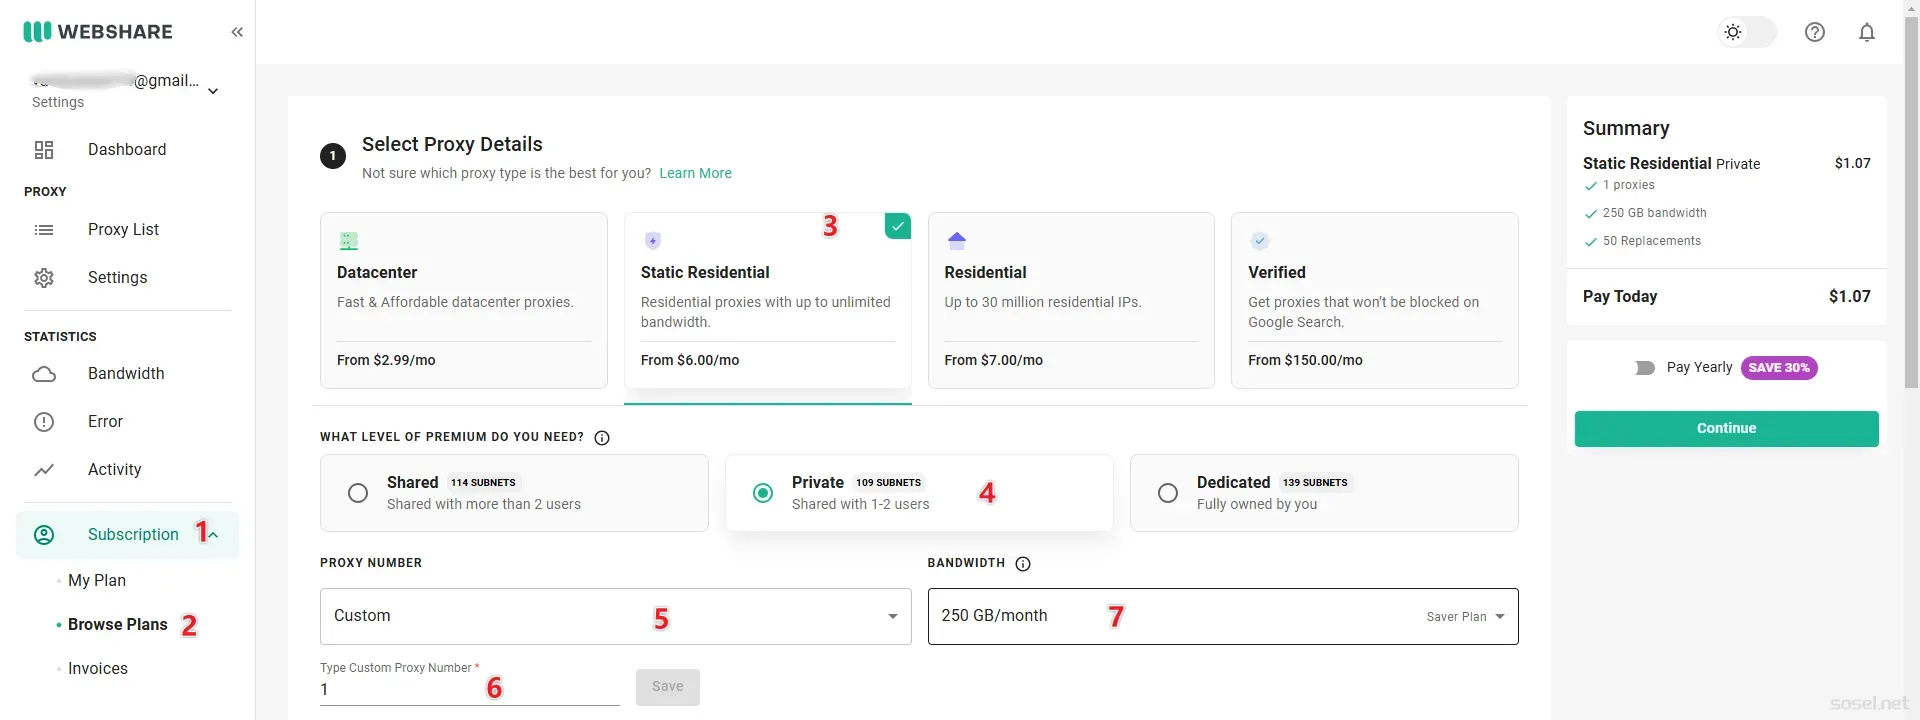Click the Subscription user icon
Screen dimensions: 1920x720
click(44, 535)
